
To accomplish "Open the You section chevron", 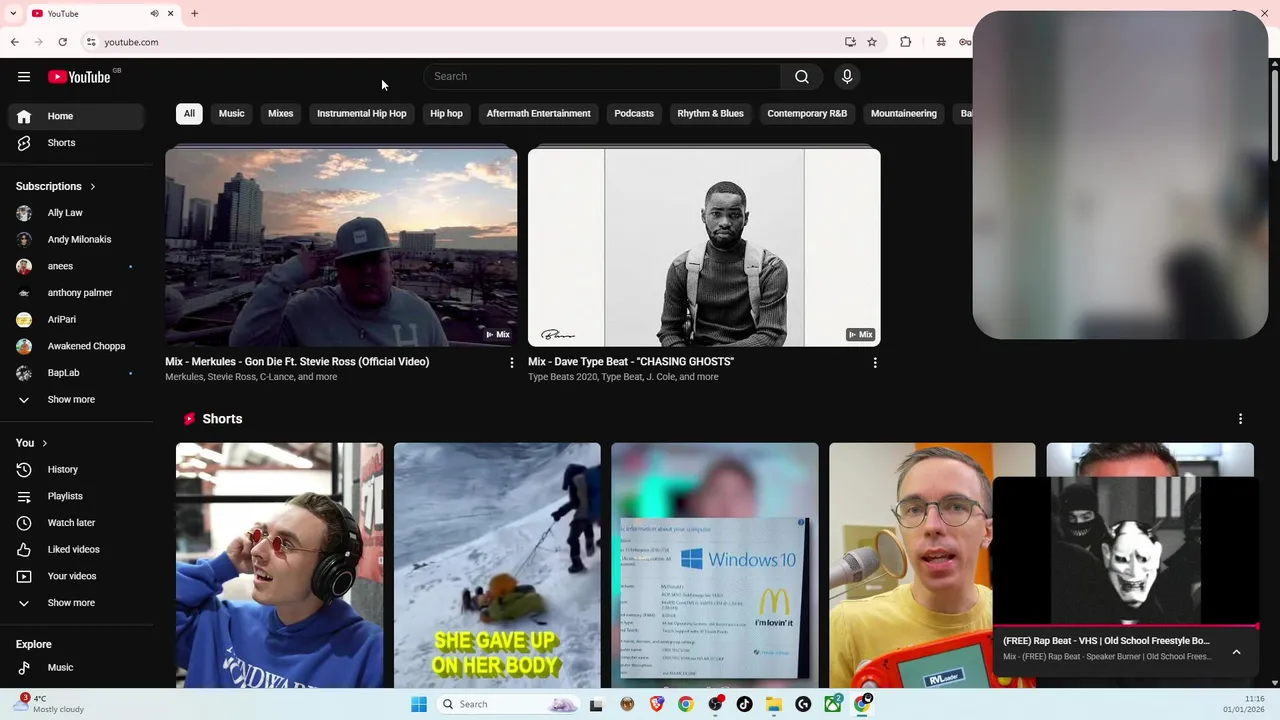I will [x=44, y=443].
